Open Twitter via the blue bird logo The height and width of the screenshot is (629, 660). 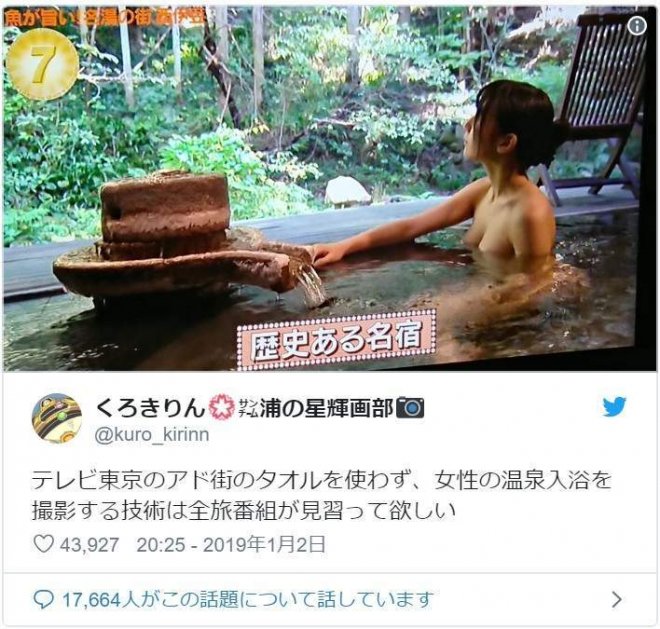(614, 407)
